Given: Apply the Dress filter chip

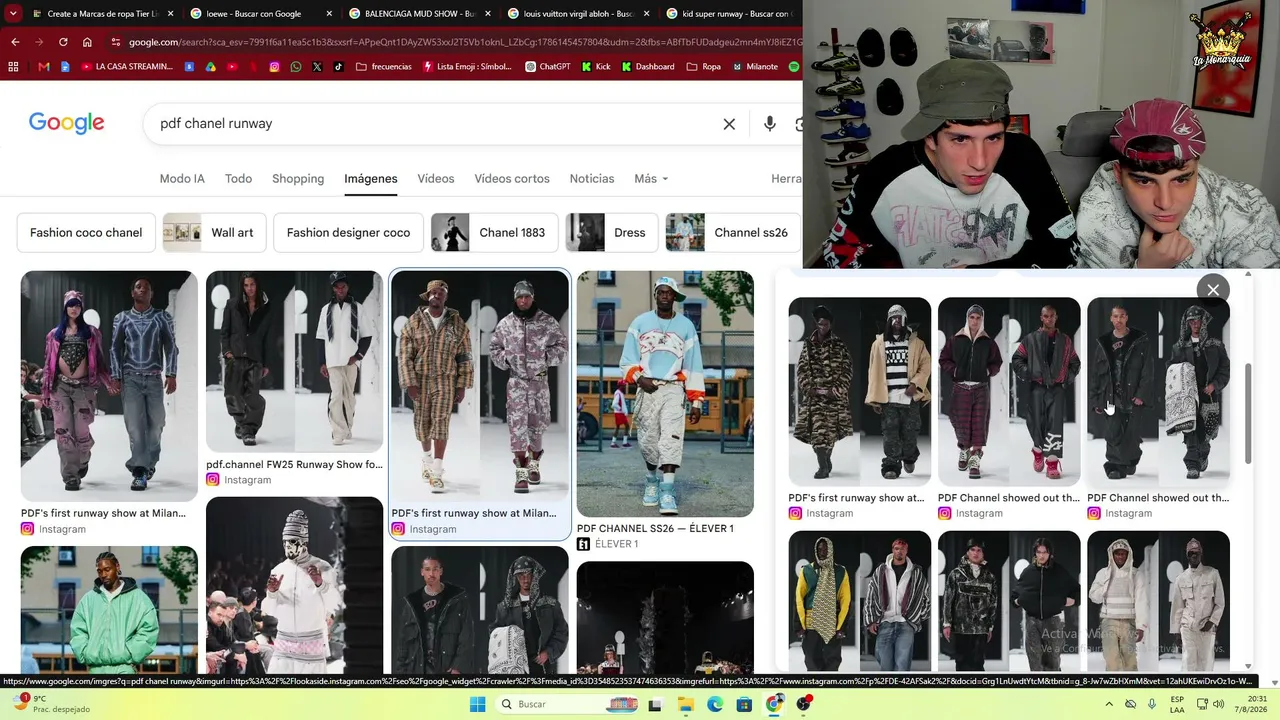Looking at the screenshot, I should 611,232.
